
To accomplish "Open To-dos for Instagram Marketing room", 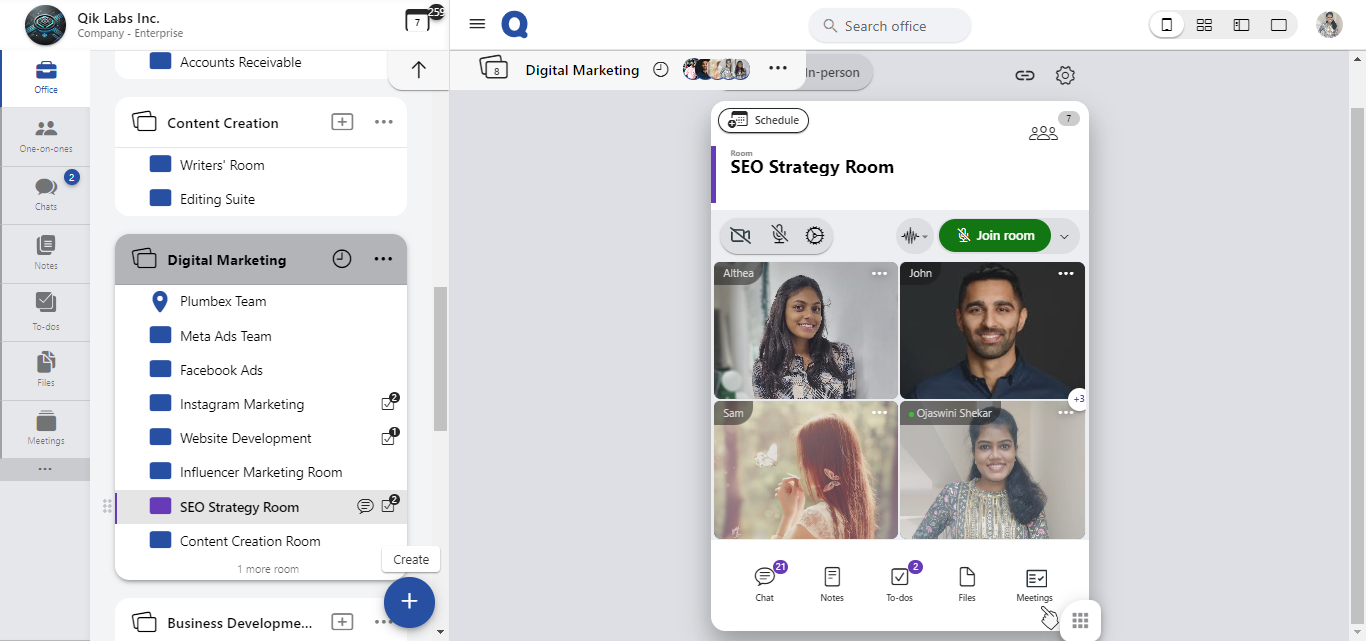I will click(x=389, y=404).
